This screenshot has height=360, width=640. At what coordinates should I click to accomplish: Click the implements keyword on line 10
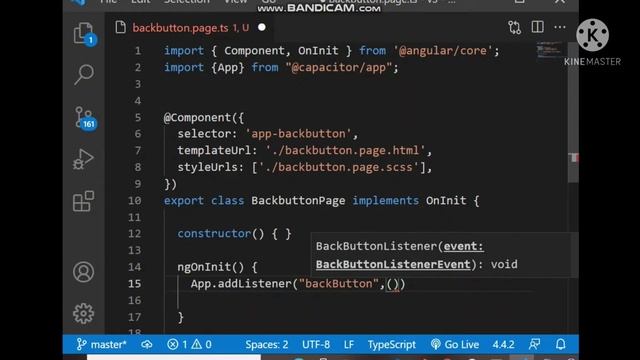tap(385, 200)
